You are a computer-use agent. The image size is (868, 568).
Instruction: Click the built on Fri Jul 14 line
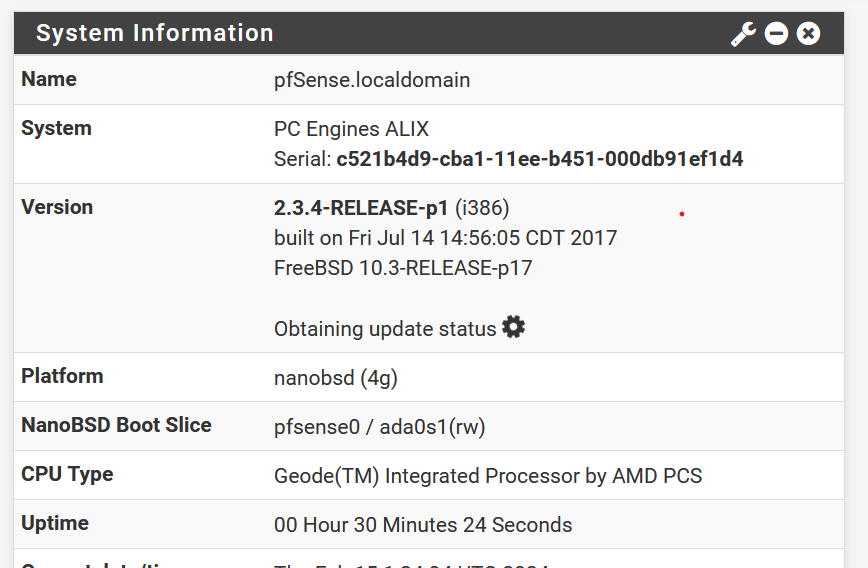(x=446, y=238)
